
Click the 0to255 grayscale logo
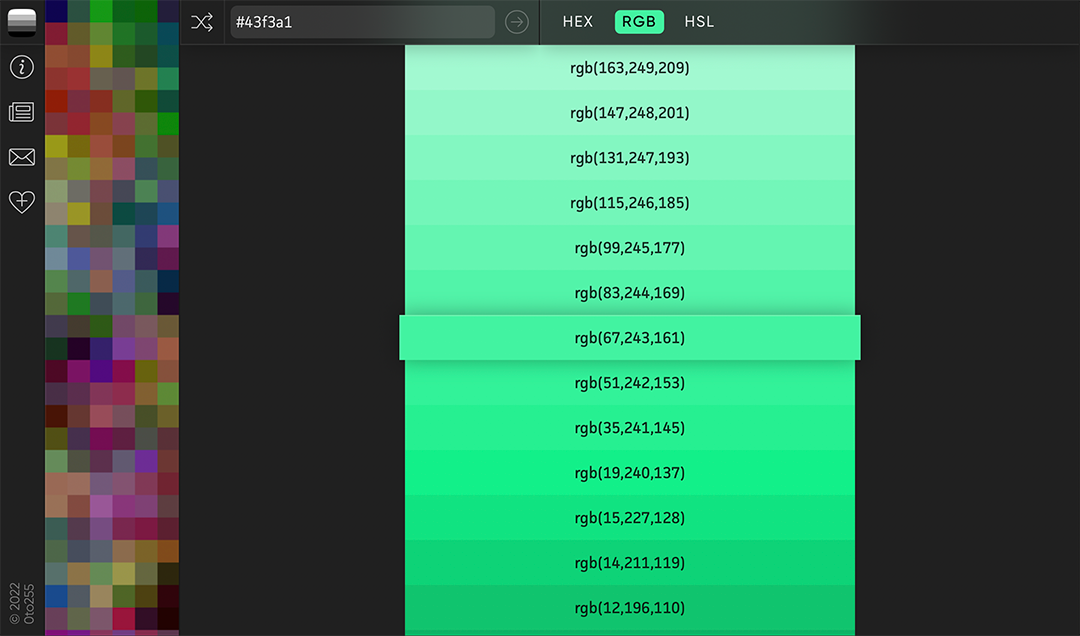point(21,22)
